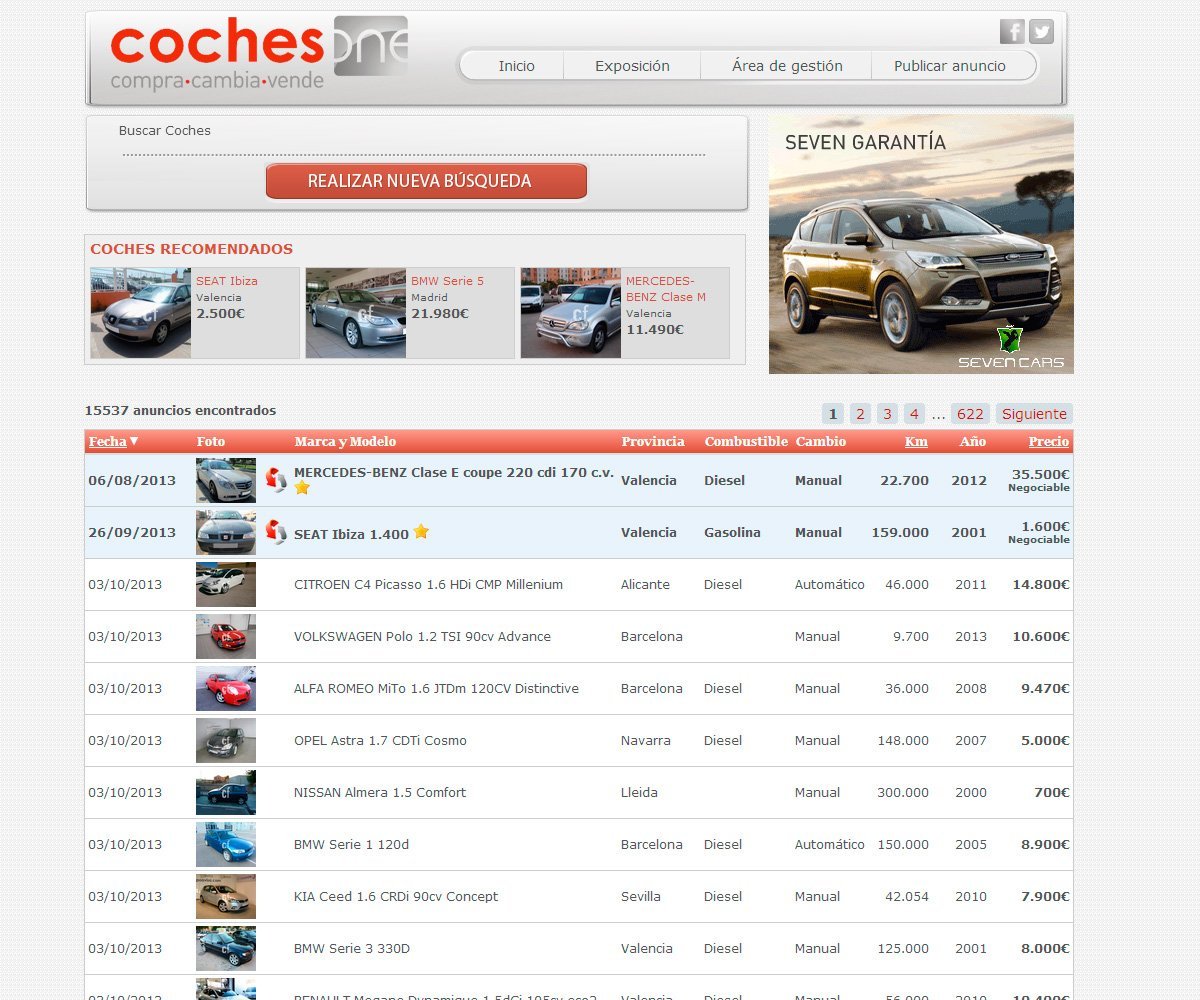Open the recommended MERCEDES-BENZ Clase M link
The height and width of the screenshot is (1000, 1200).
click(666, 289)
